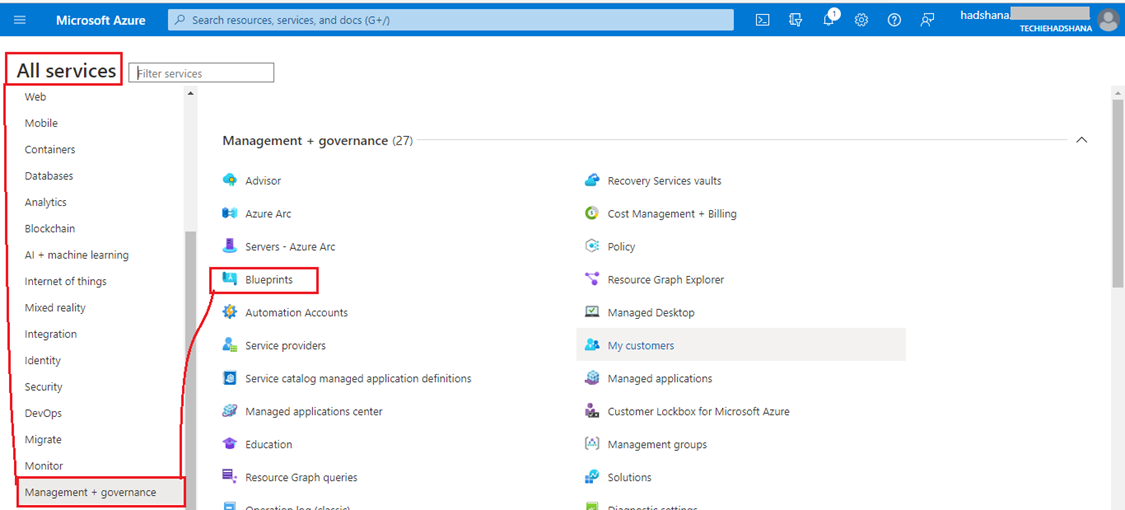Open the Automation Accounts link
This screenshot has height=510, width=1125.
pyautogui.click(x=296, y=312)
